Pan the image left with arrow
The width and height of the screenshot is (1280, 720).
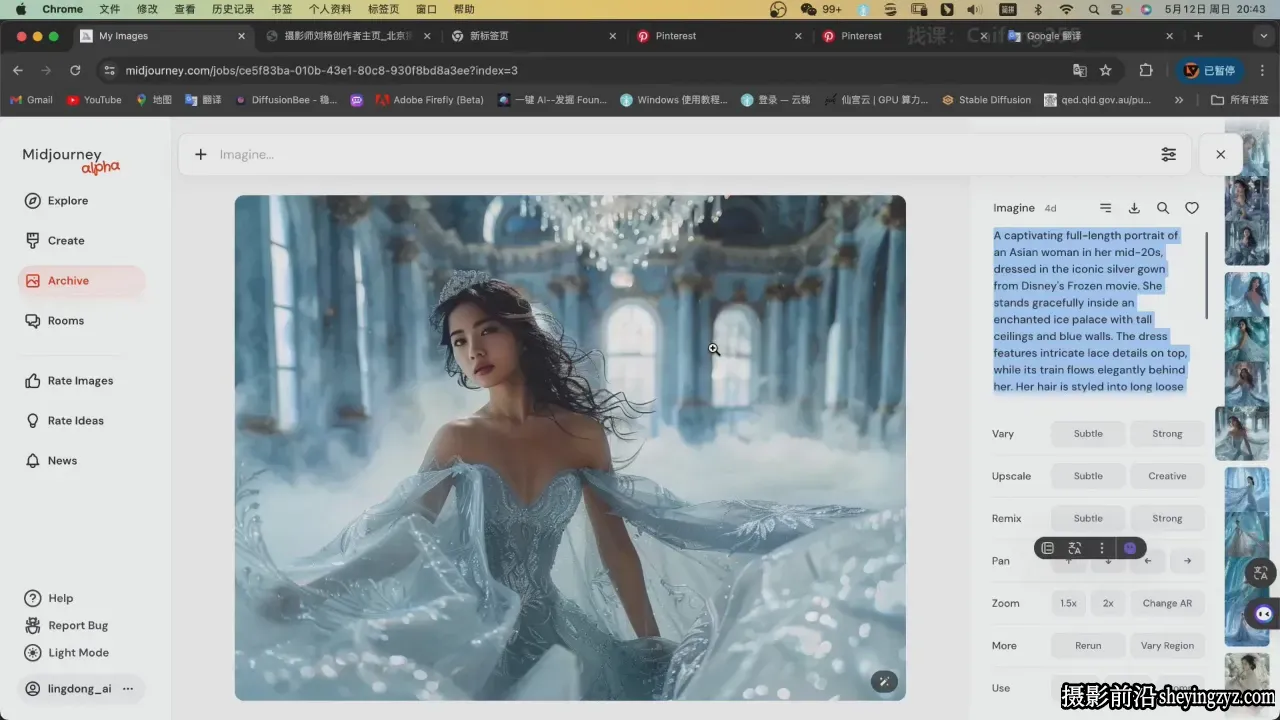pos(1147,561)
